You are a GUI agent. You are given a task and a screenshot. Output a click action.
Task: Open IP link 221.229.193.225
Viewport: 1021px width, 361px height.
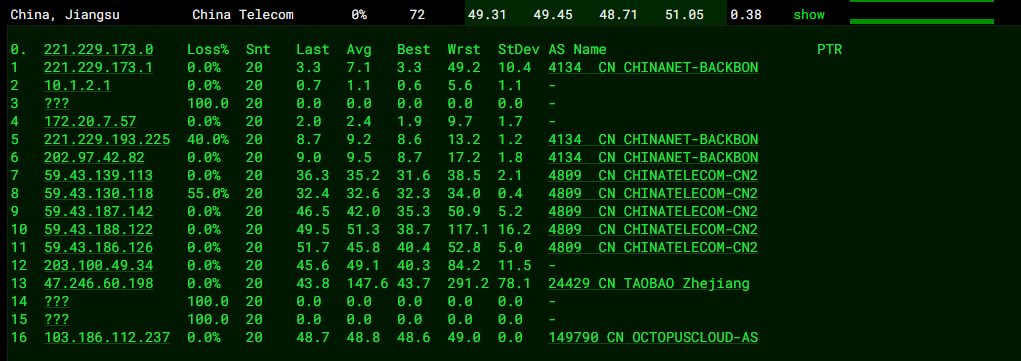(107, 139)
